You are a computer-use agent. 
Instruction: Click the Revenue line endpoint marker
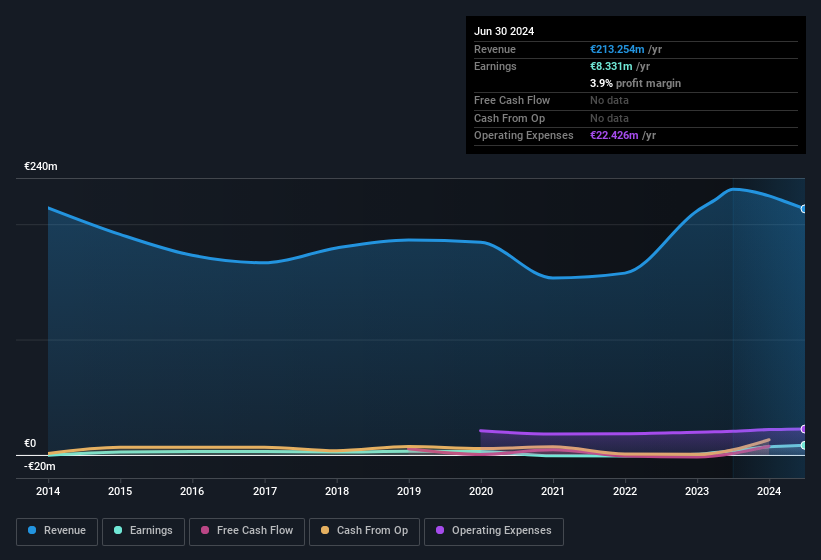point(804,209)
